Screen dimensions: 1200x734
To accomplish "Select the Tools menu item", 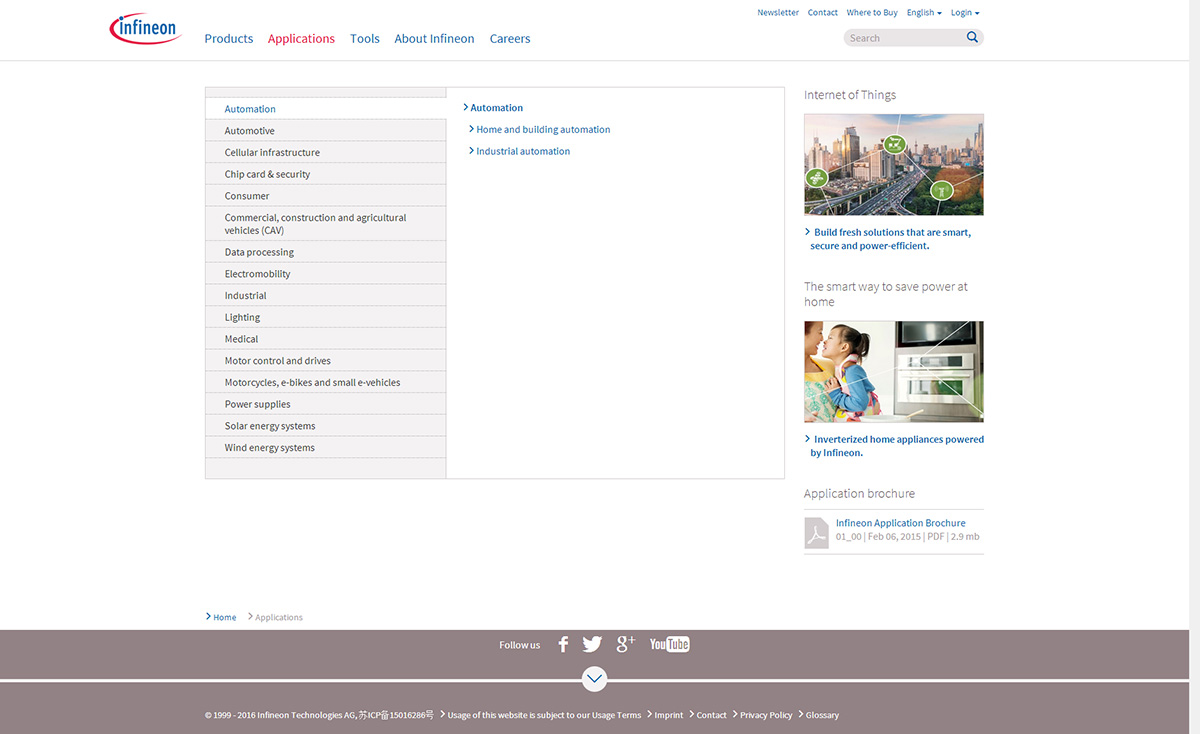I will [x=365, y=39].
